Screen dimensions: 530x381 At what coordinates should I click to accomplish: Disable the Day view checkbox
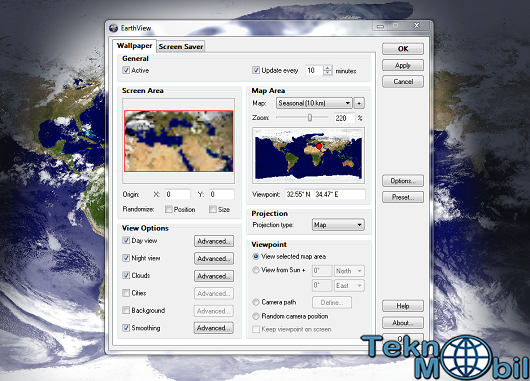tap(126, 240)
